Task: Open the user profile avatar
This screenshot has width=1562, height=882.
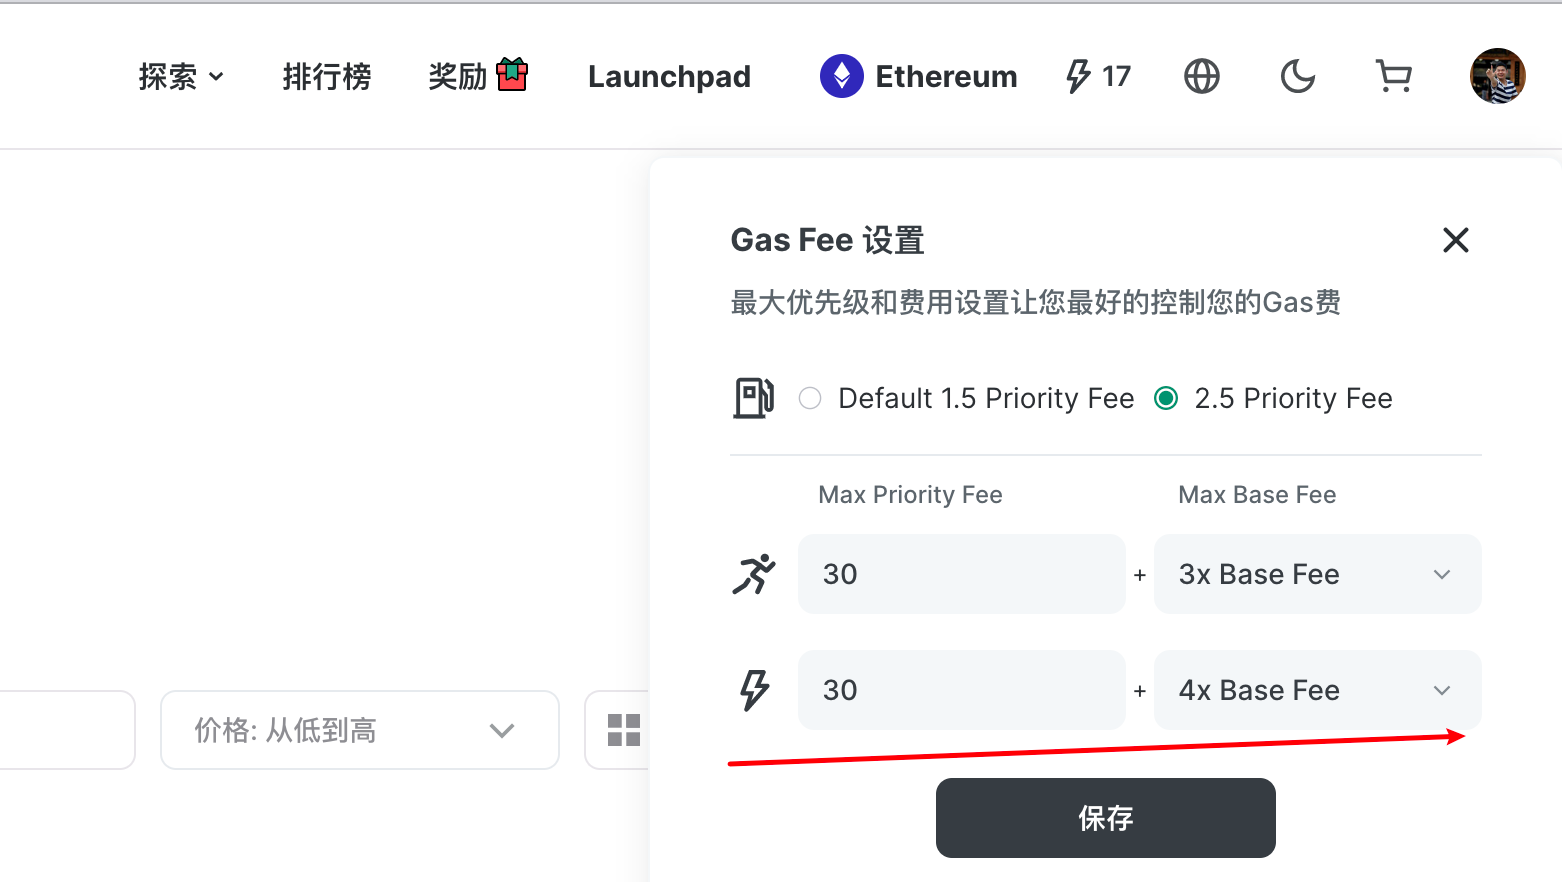Action: (1497, 76)
